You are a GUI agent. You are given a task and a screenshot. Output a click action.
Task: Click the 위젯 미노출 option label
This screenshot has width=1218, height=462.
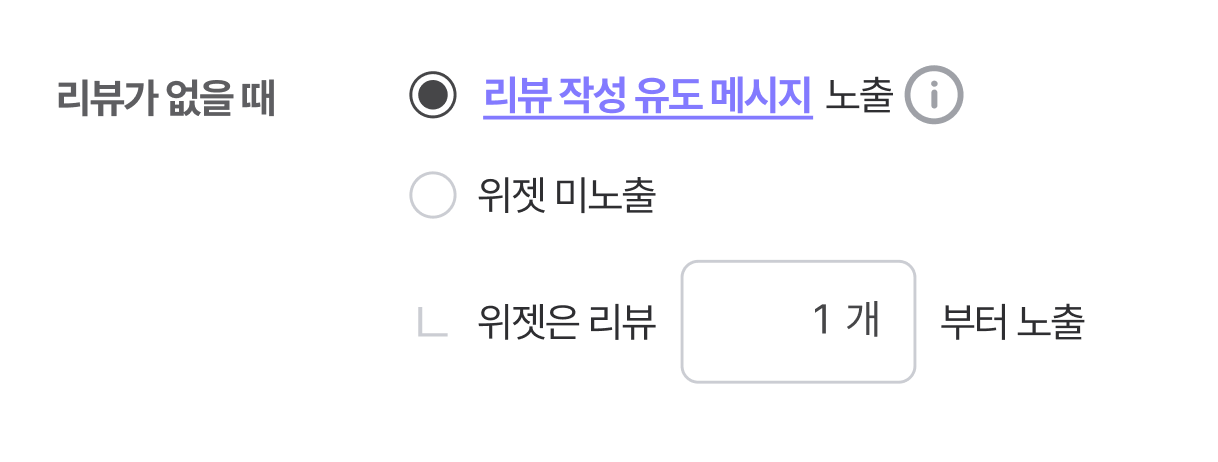pyautogui.click(x=566, y=195)
